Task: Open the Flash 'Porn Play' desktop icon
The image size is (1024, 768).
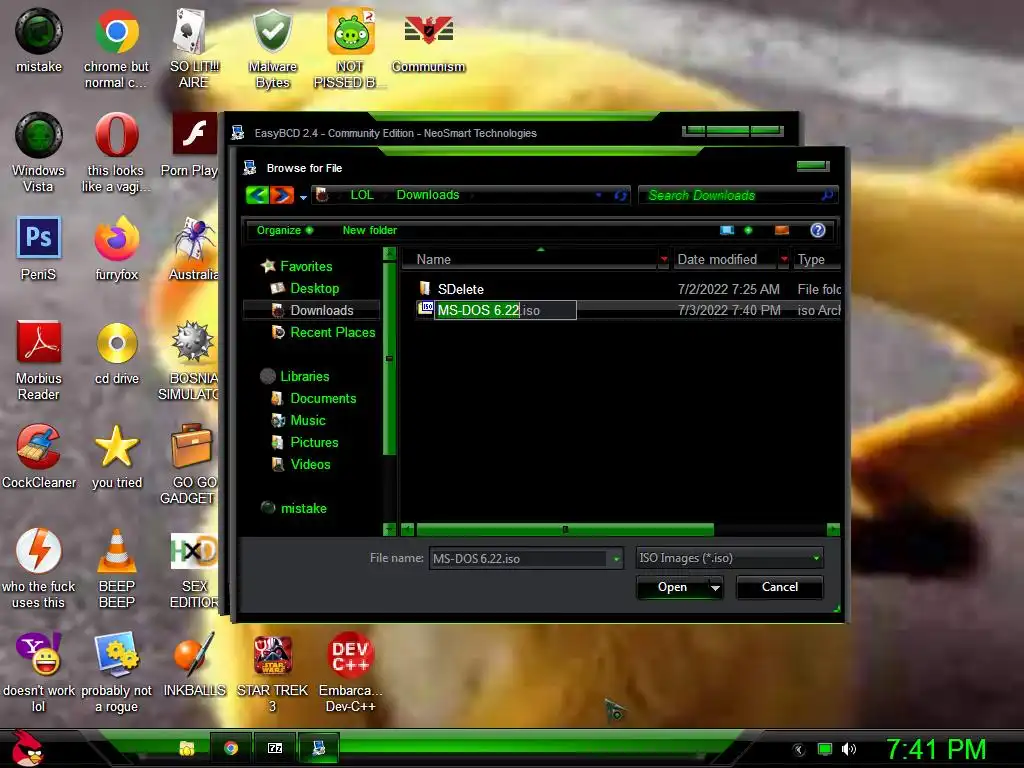Action: [191, 145]
